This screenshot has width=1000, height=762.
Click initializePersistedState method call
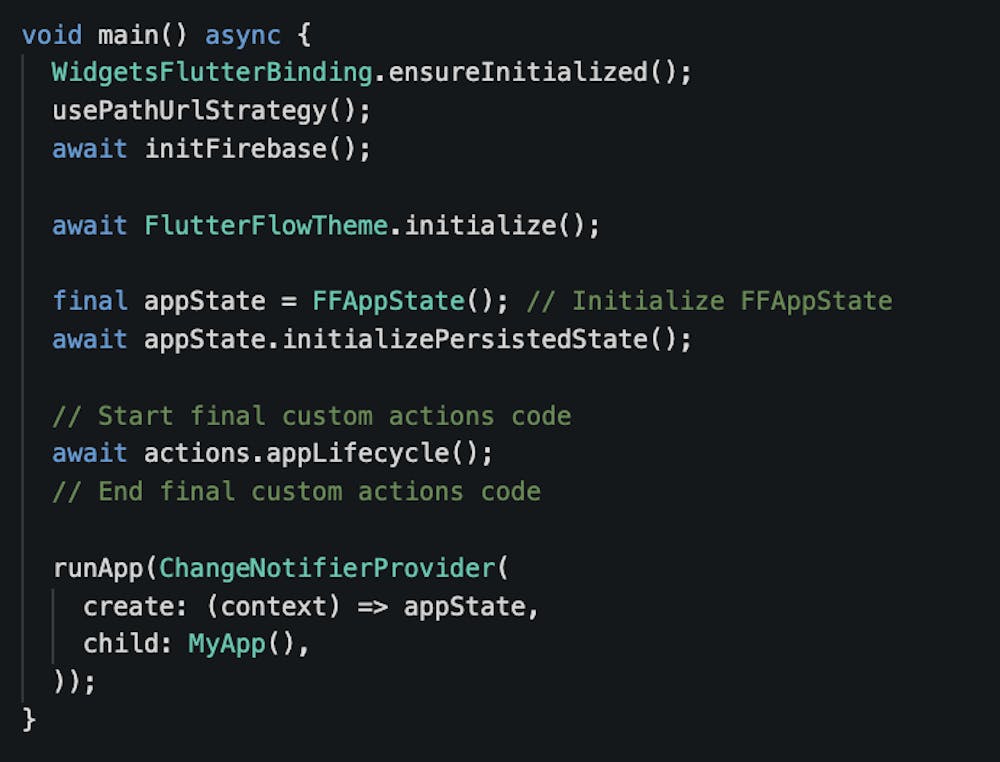(x=465, y=339)
